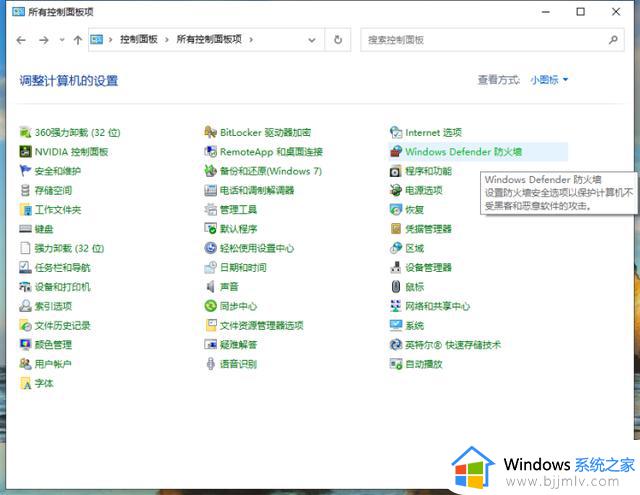Click the 电话和调制解调器 icon
The height and width of the screenshot is (495, 640).
pyautogui.click(x=211, y=190)
